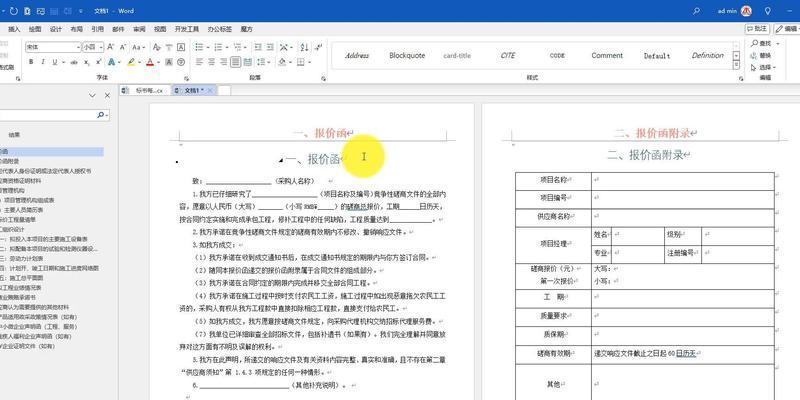Viewport: 800px width, 400px height.
Task: Open paragraph dialog launcher
Action: click(323, 79)
